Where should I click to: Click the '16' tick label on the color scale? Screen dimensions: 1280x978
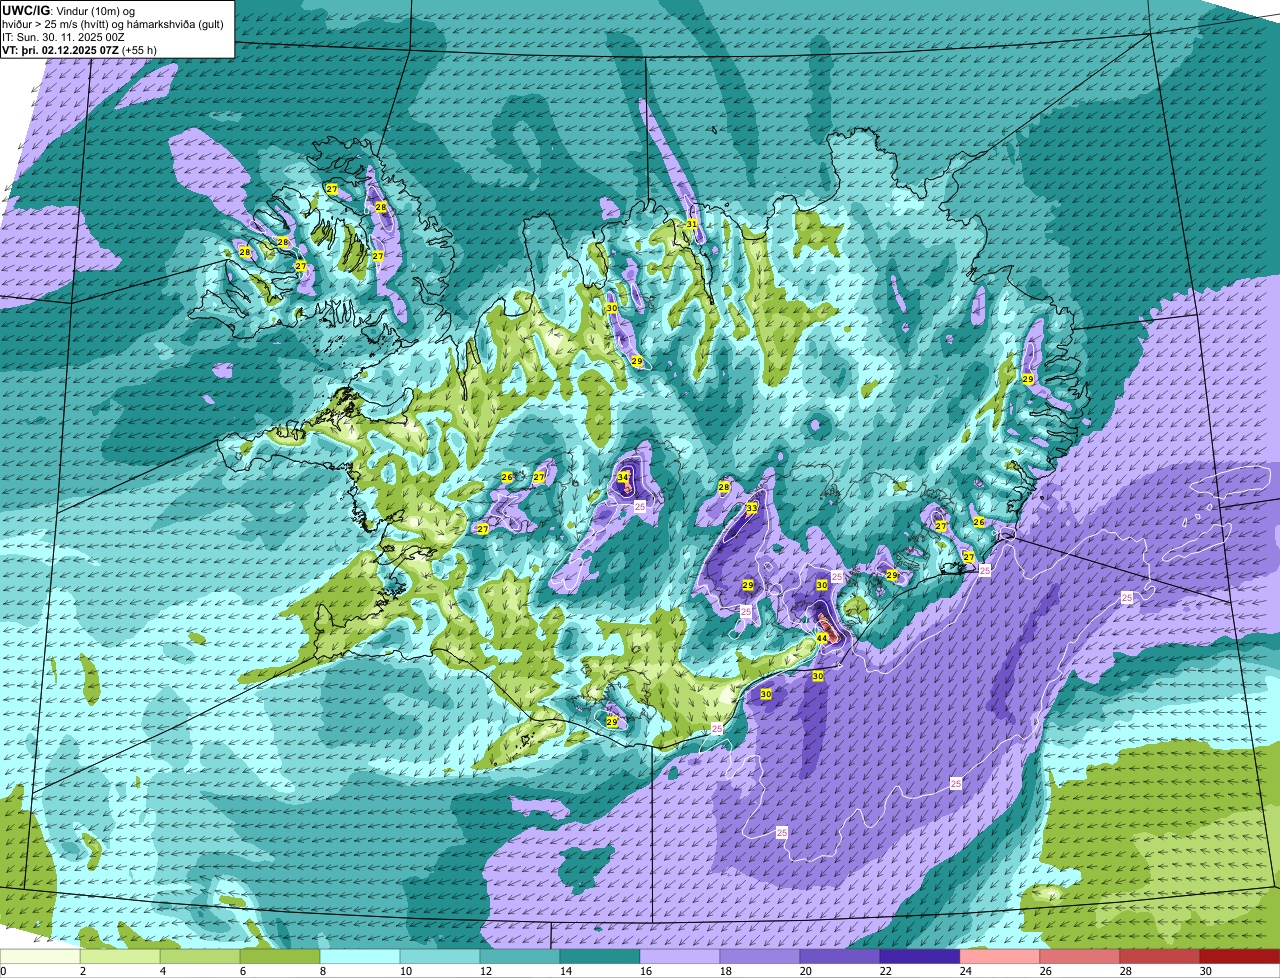tap(646, 971)
